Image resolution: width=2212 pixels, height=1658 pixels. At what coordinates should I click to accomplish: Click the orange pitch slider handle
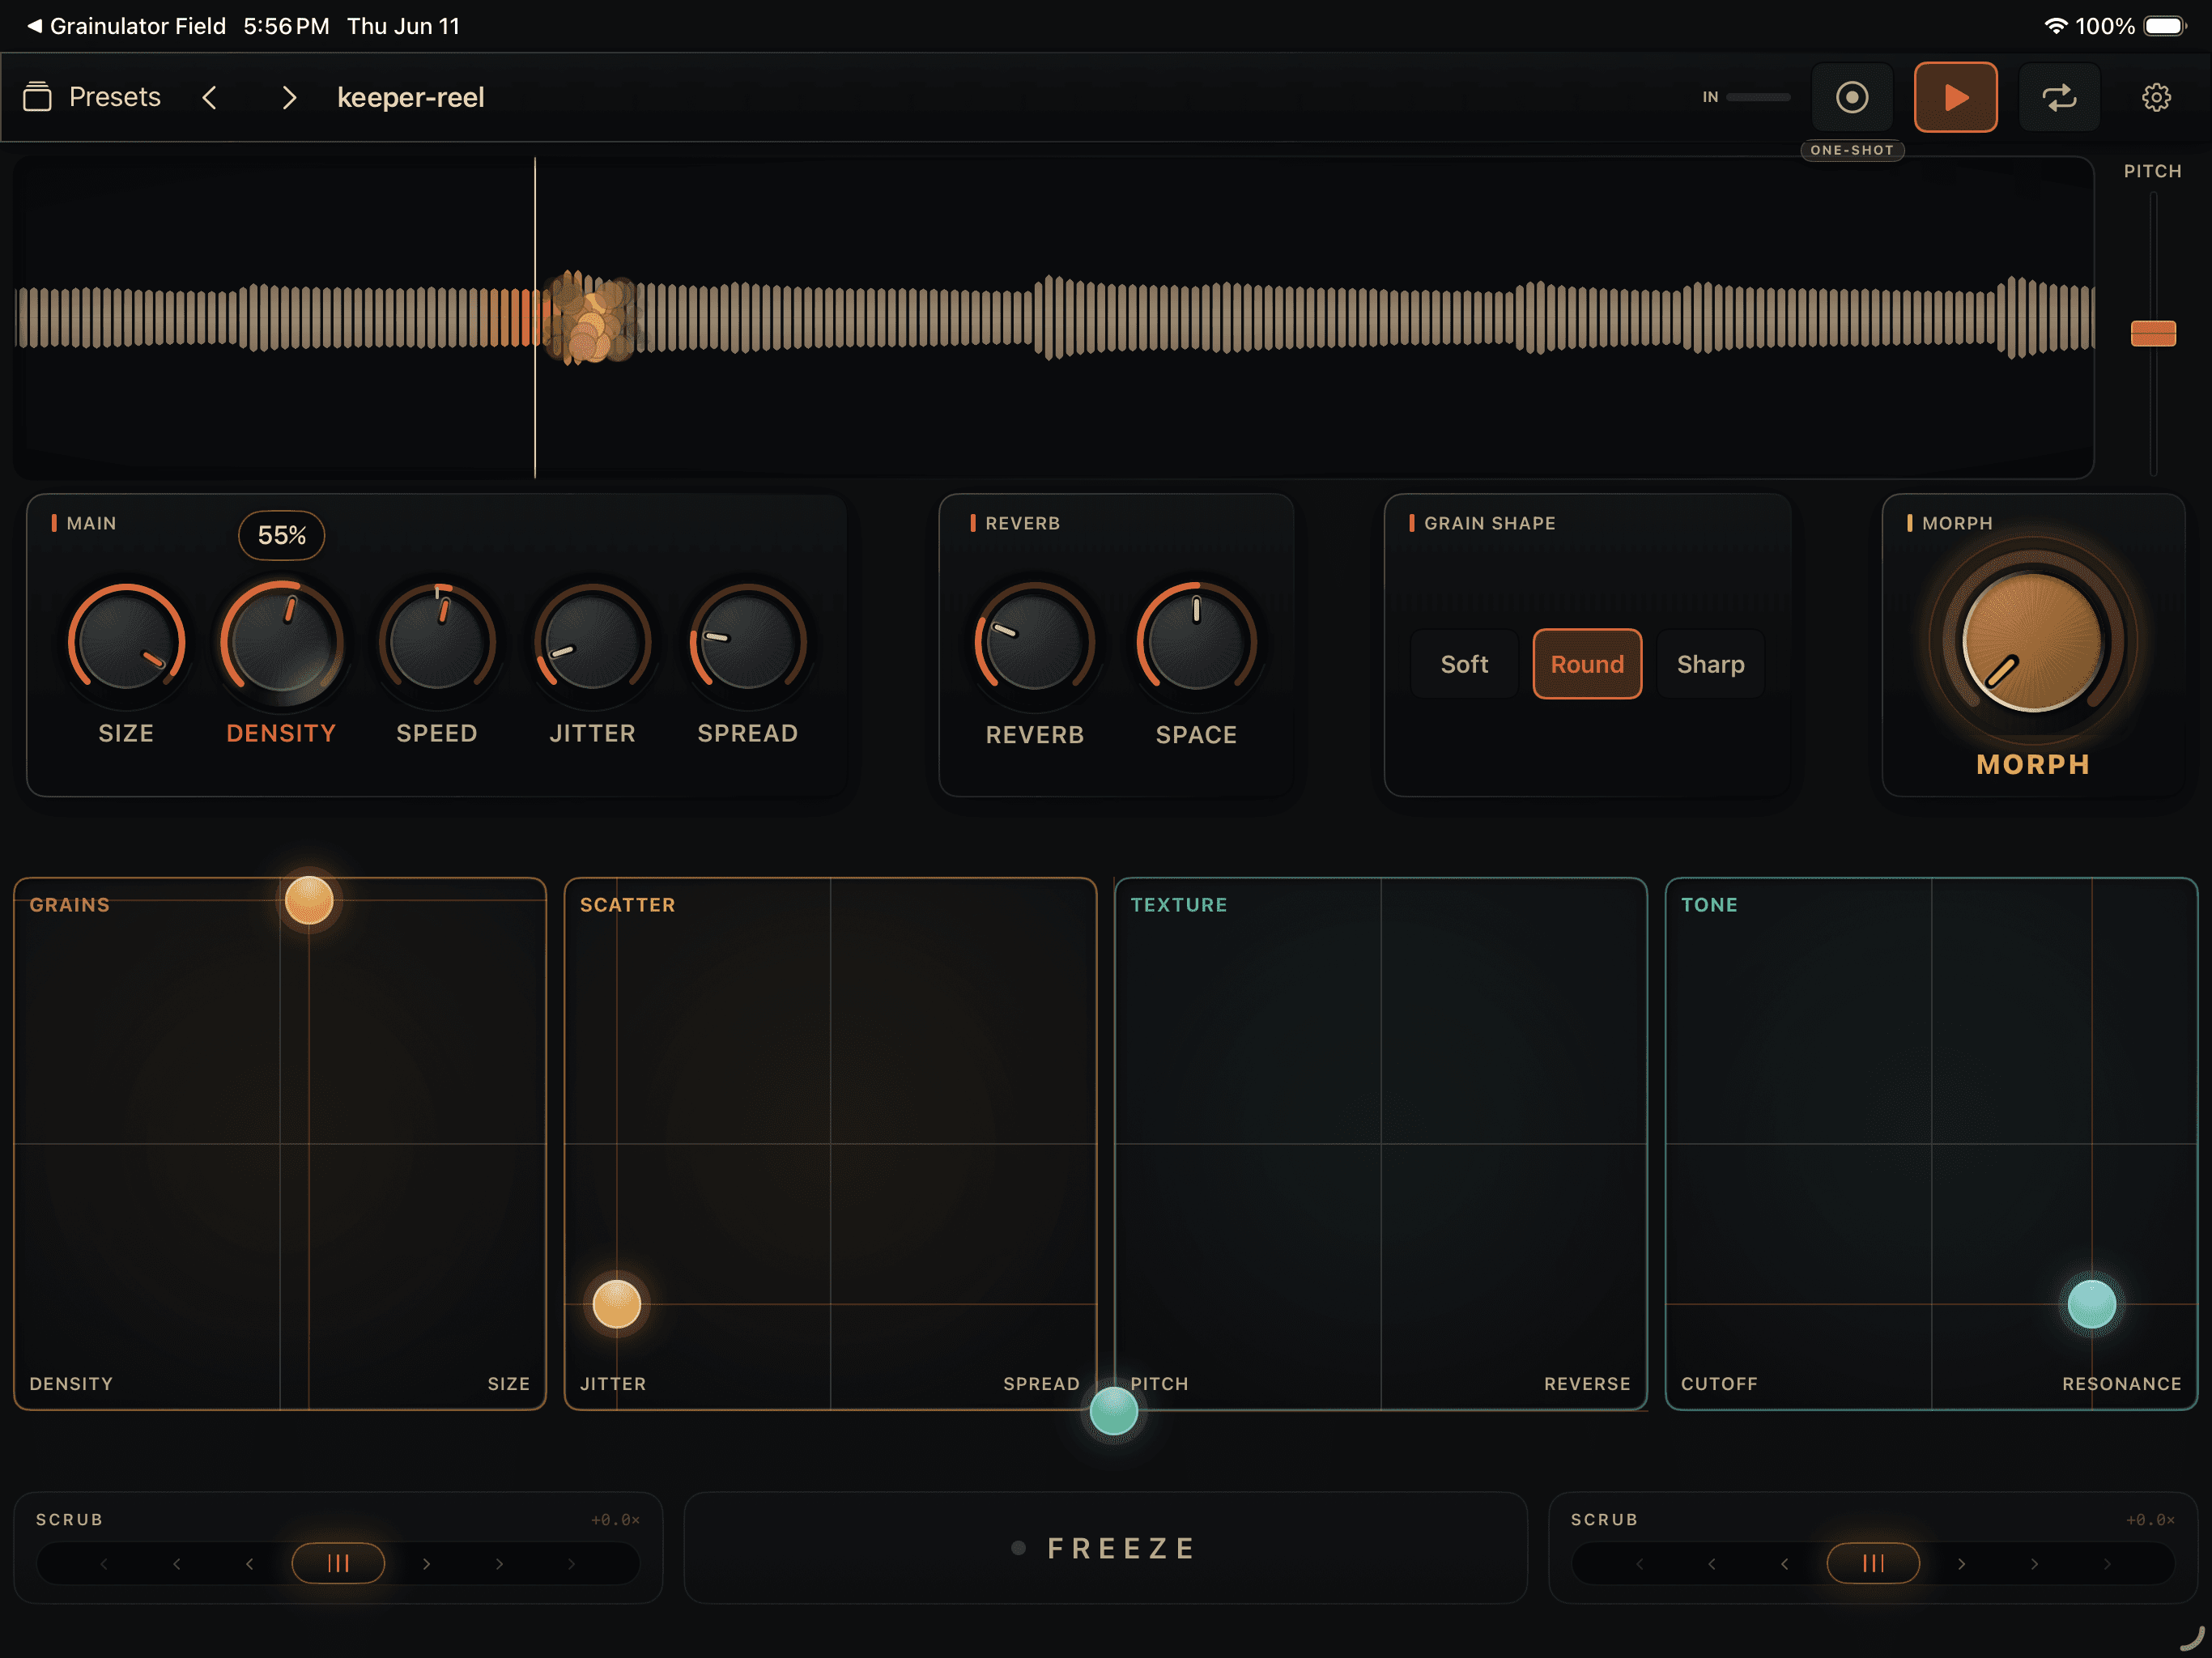pos(2153,333)
